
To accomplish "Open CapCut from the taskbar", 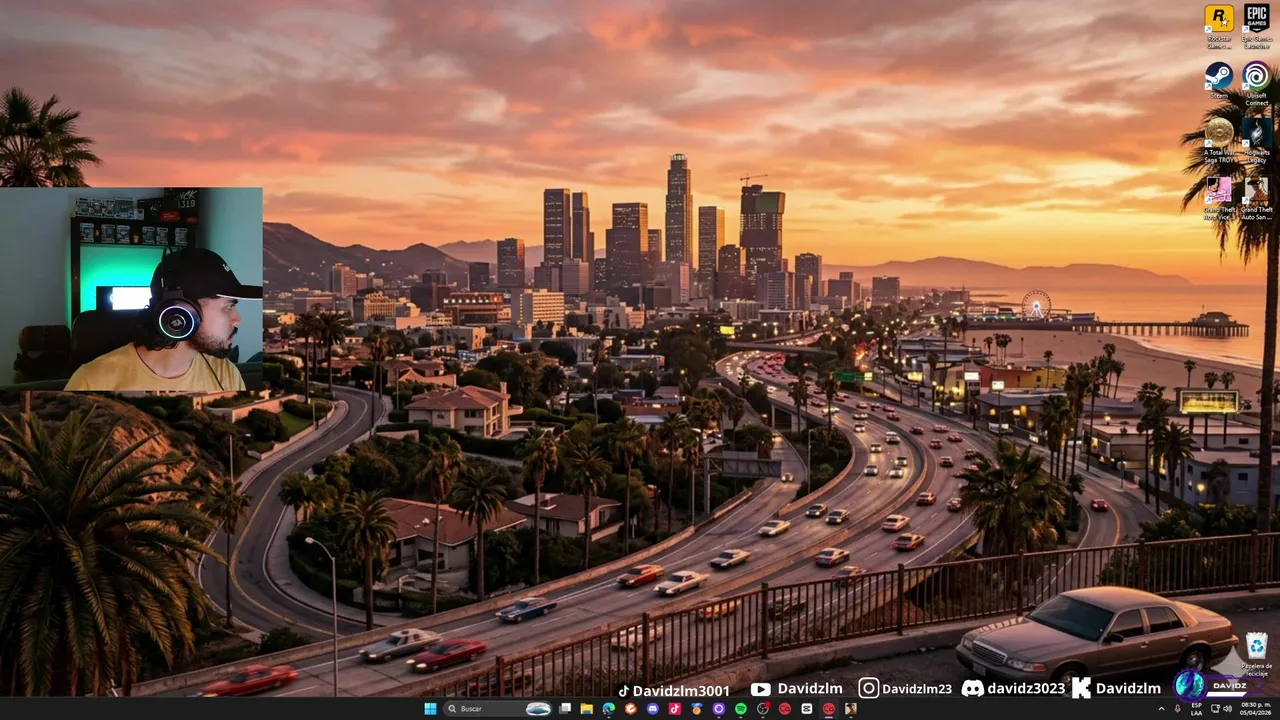I will tap(807, 709).
